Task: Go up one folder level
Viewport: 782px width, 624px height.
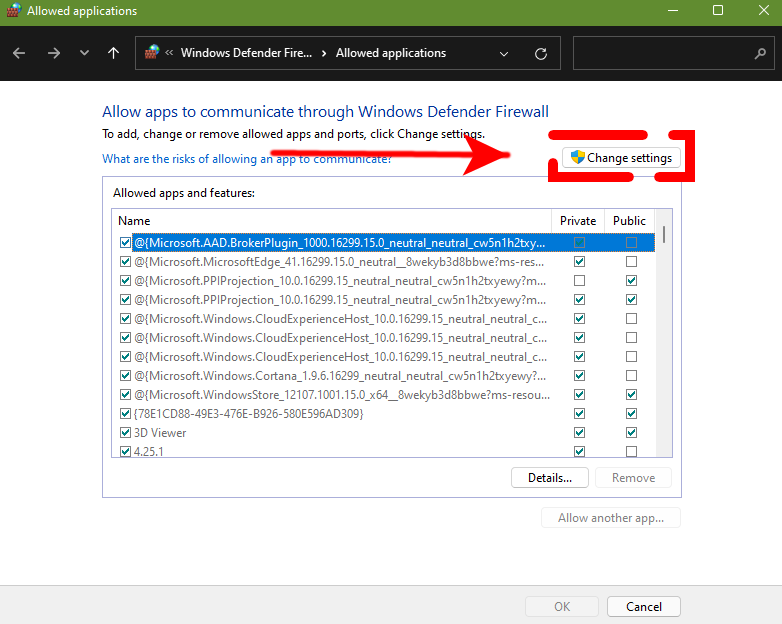Action: 114,53
